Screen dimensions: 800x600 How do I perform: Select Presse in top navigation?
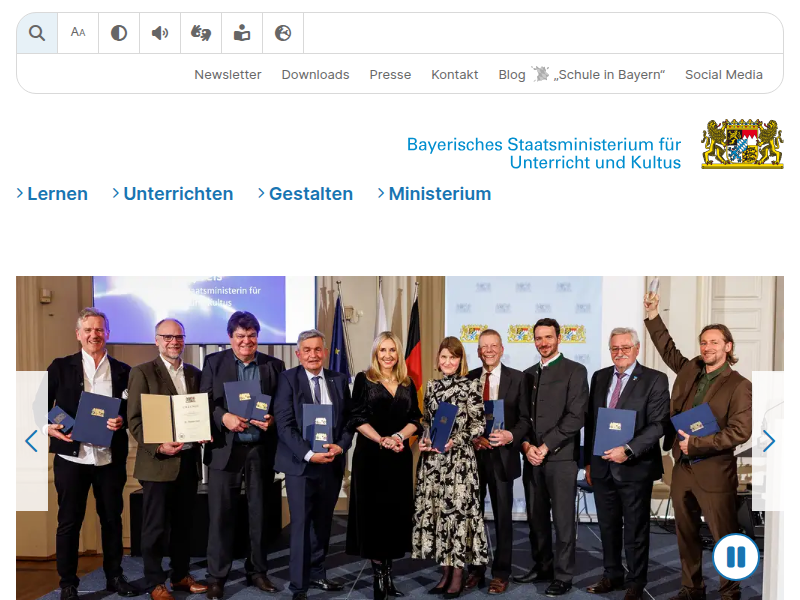(x=390, y=75)
